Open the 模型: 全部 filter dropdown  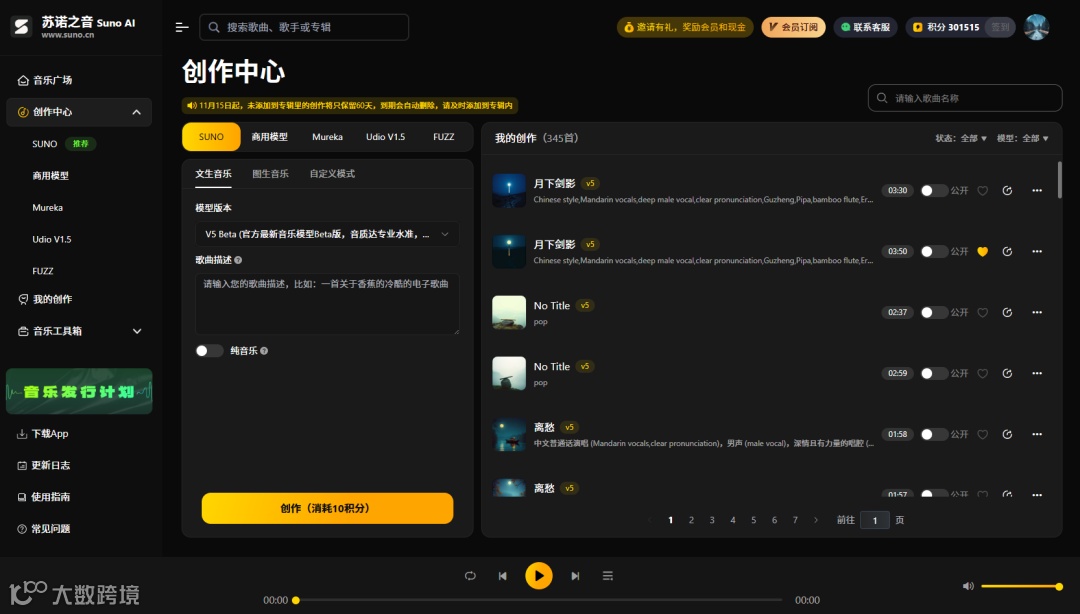[1023, 139]
